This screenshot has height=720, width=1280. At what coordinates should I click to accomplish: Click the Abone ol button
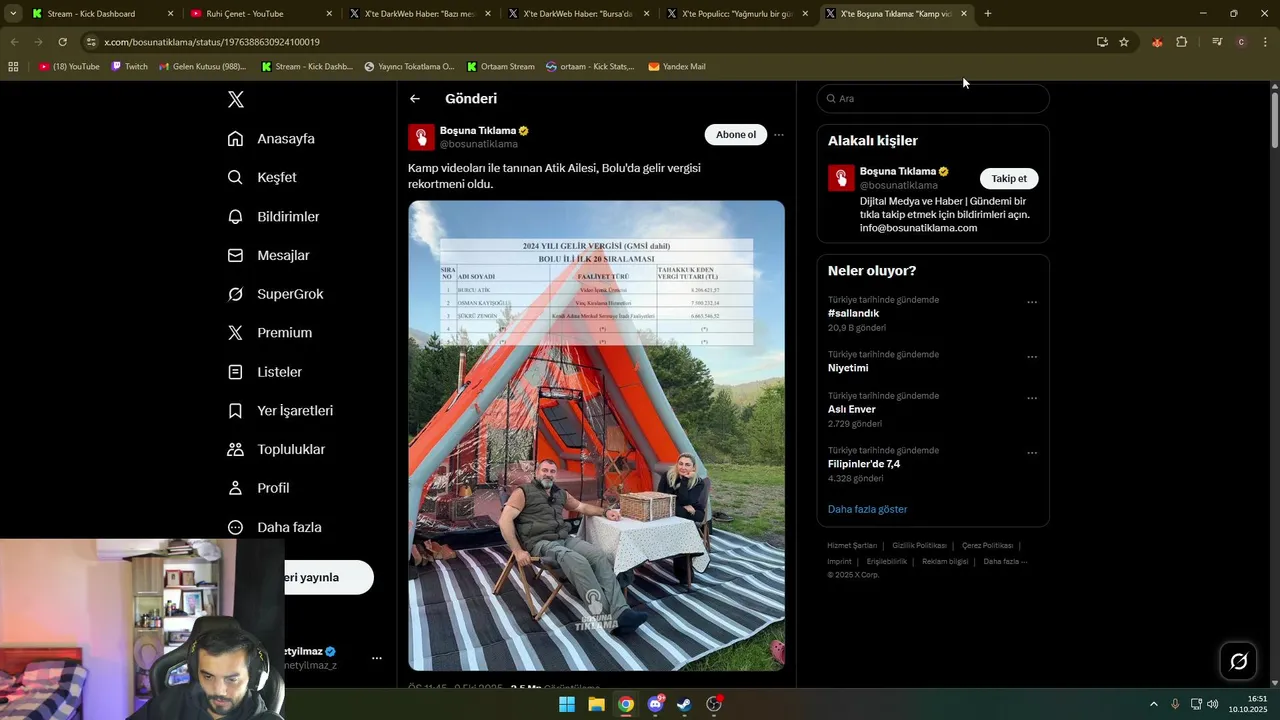click(736, 135)
